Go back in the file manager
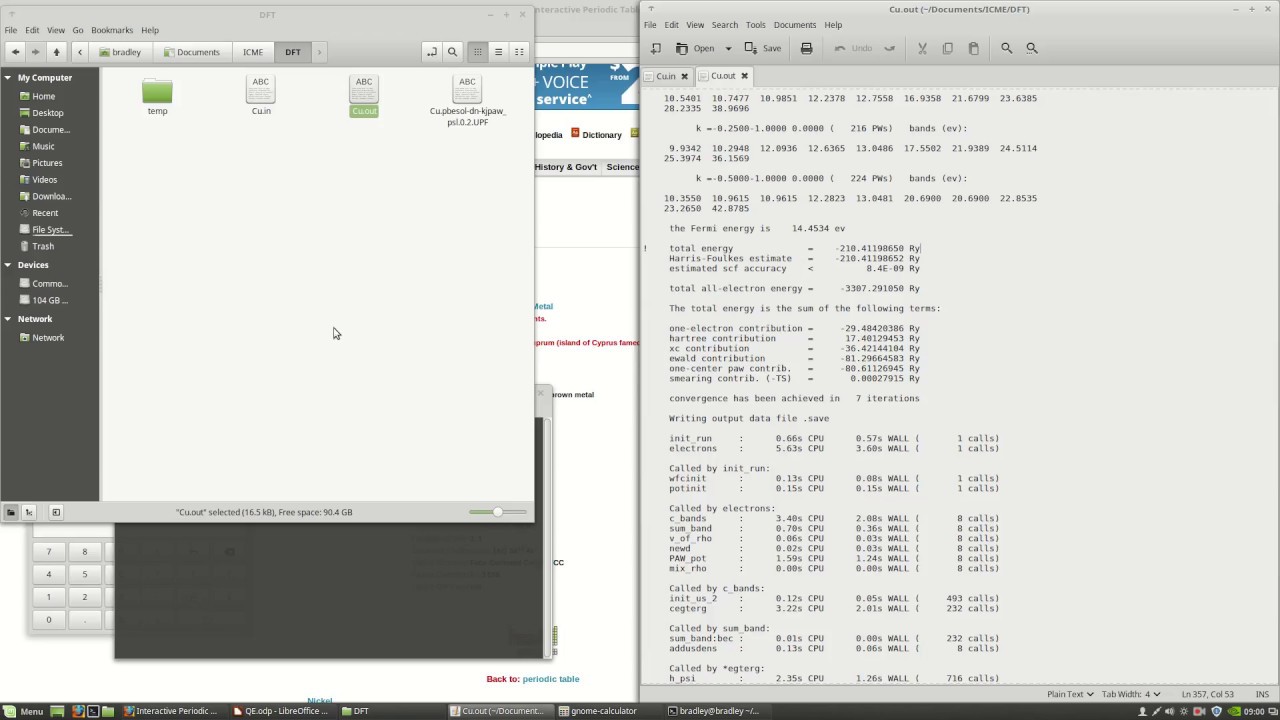The image size is (1280, 720). point(15,52)
